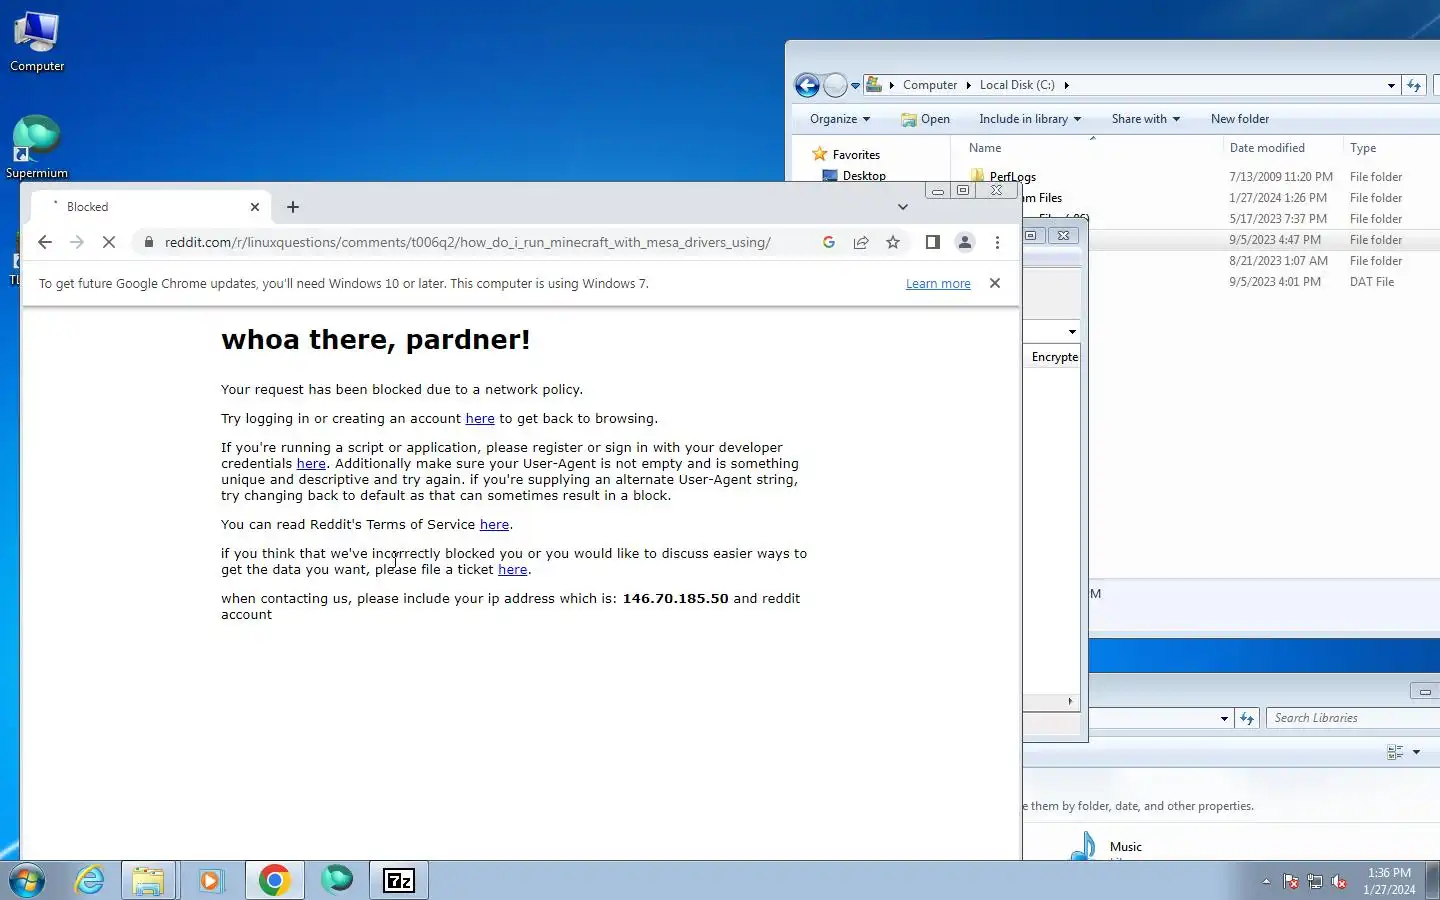The image size is (1440, 900).
Task: Show hidden system tray icons
Action: (x=1266, y=881)
